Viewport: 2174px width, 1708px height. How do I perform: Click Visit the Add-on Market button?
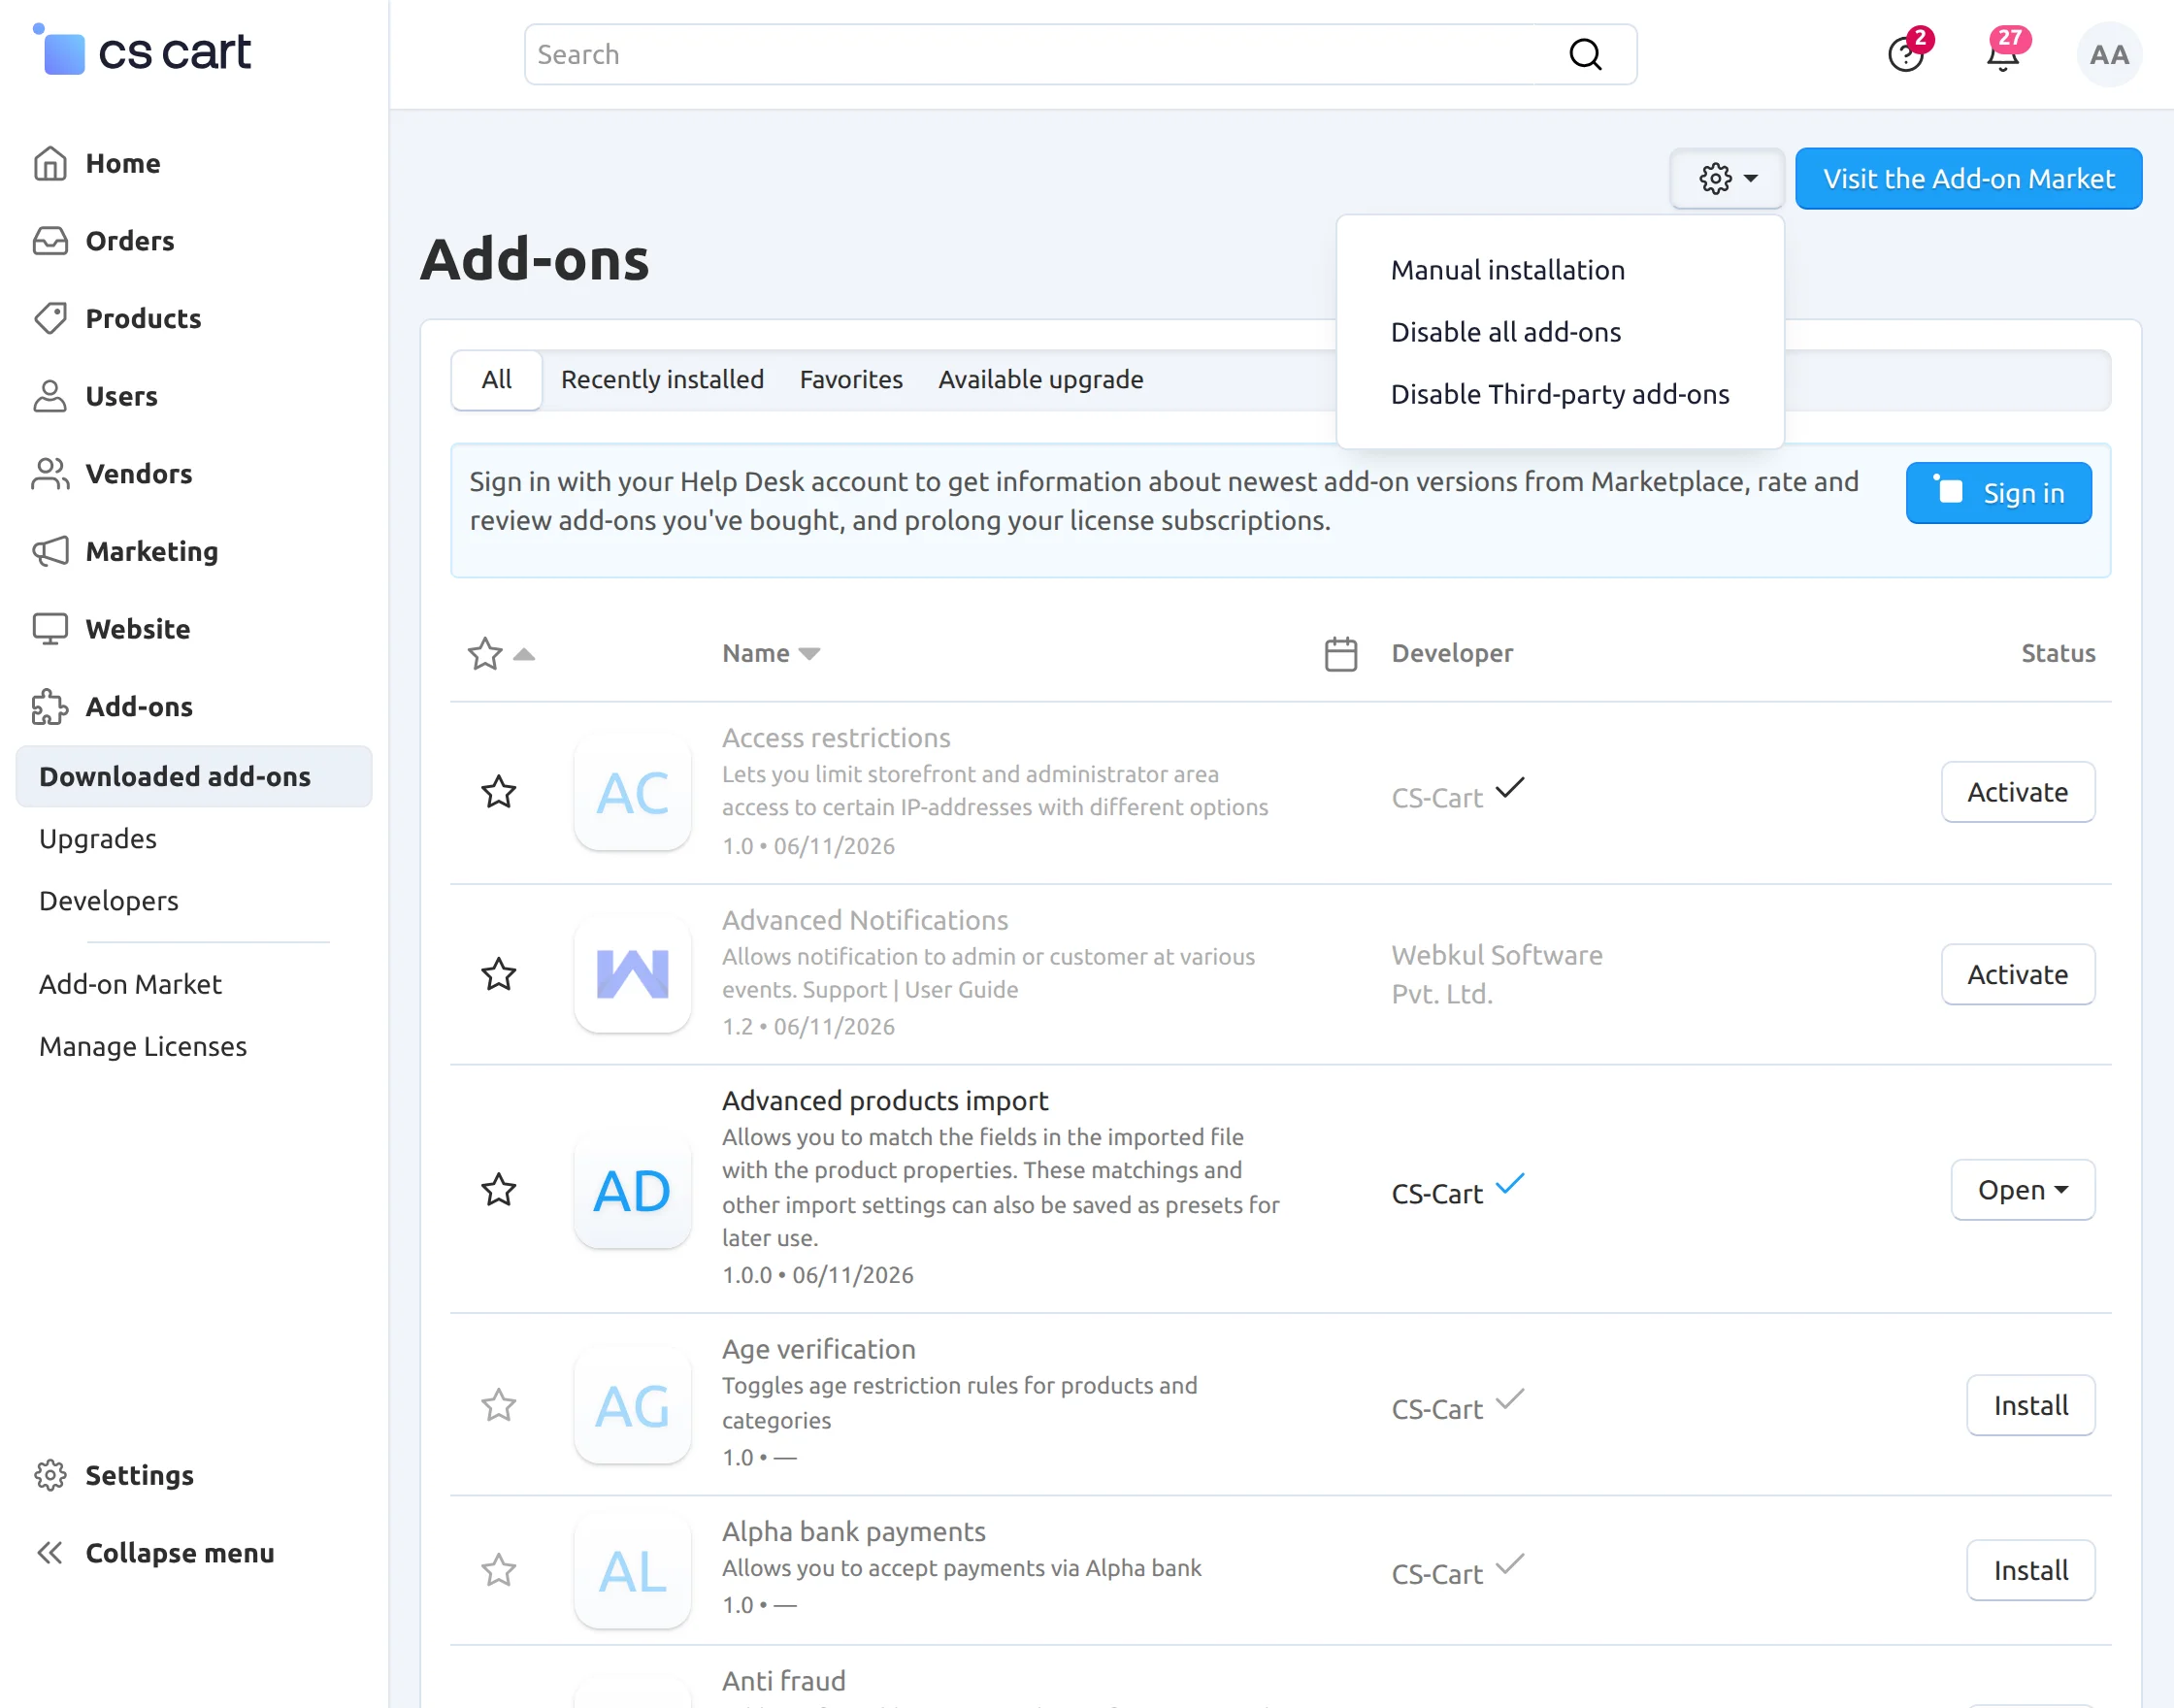pyautogui.click(x=1968, y=179)
